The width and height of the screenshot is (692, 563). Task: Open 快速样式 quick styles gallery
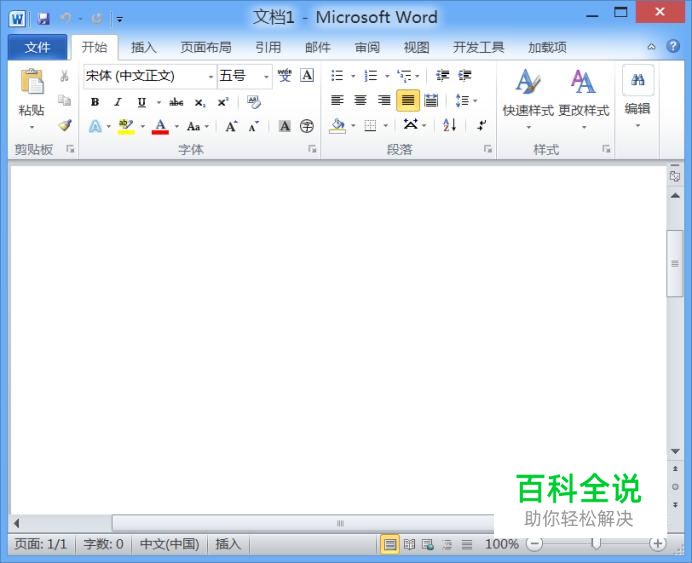[528, 98]
